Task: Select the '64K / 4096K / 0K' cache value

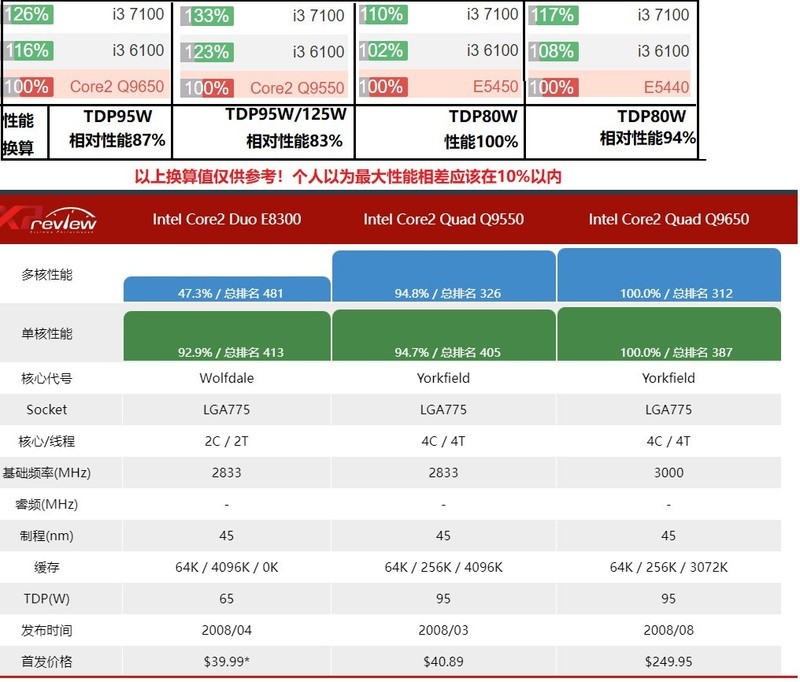Action: coord(227,567)
